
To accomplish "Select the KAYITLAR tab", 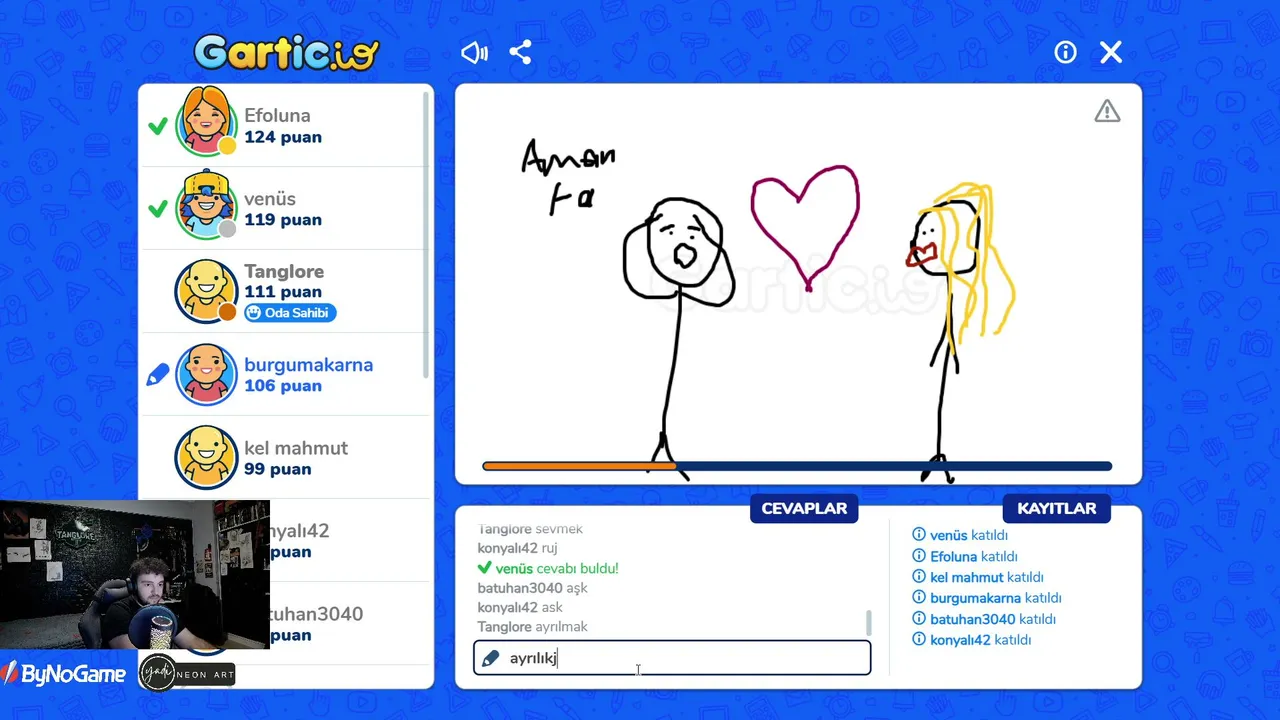I will 1056,508.
